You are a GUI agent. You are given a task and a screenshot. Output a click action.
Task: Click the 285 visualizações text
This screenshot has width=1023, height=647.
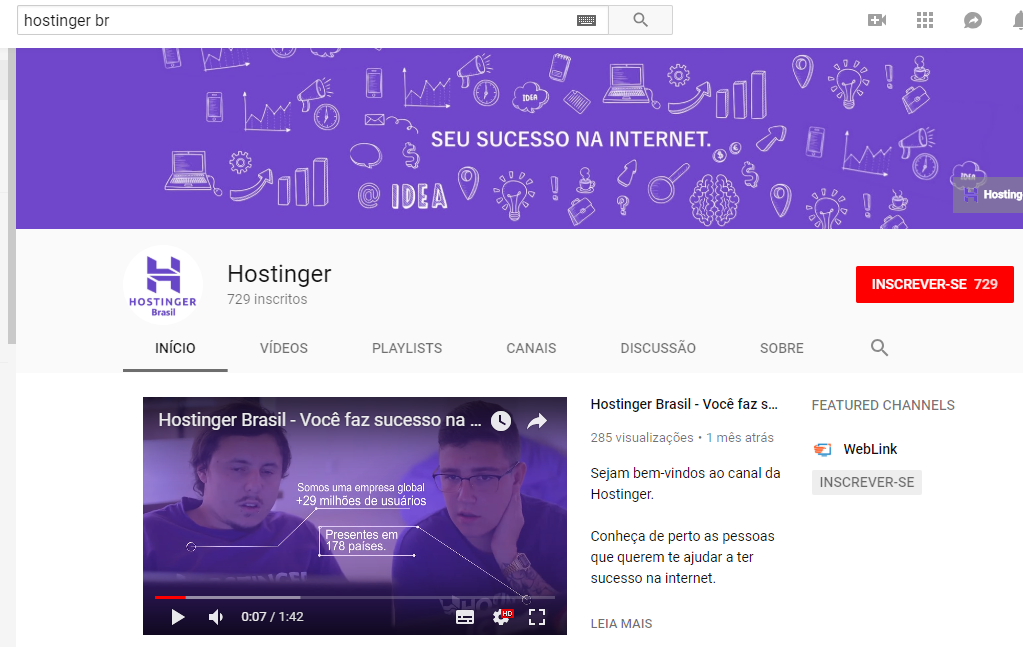pos(642,438)
